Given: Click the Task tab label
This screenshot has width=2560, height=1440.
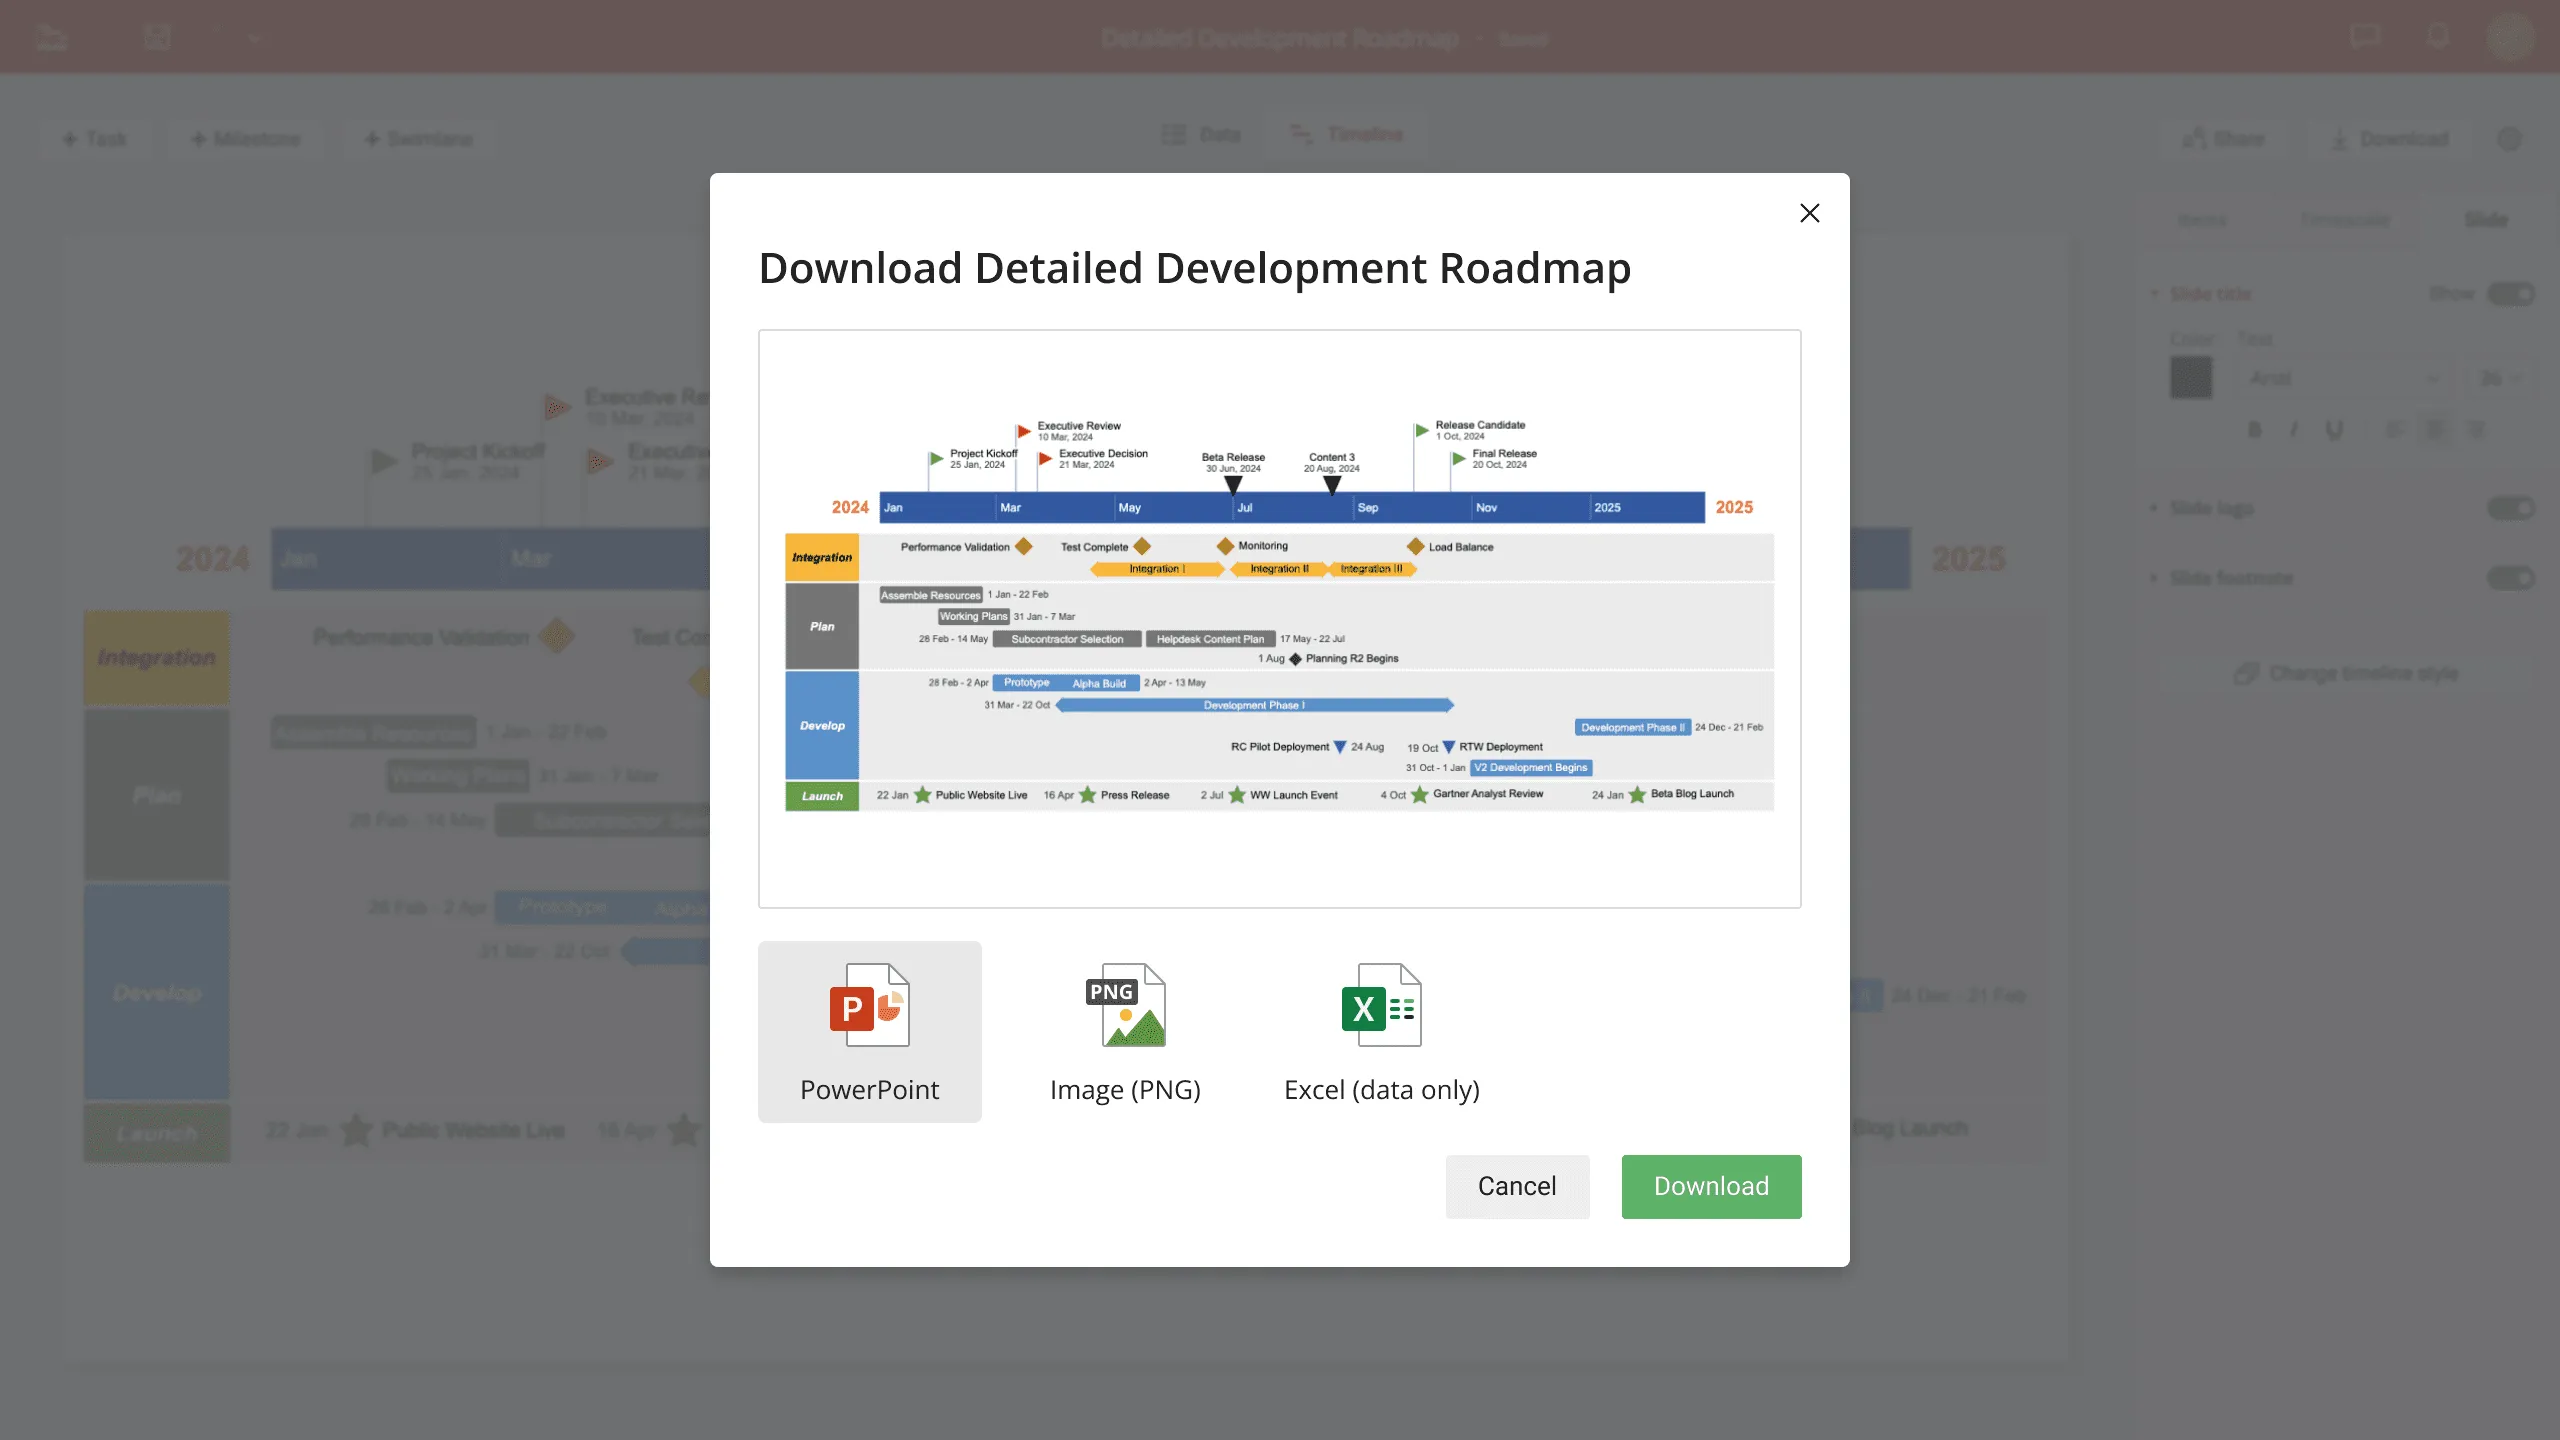Looking at the screenshot, I should (93, 135).
